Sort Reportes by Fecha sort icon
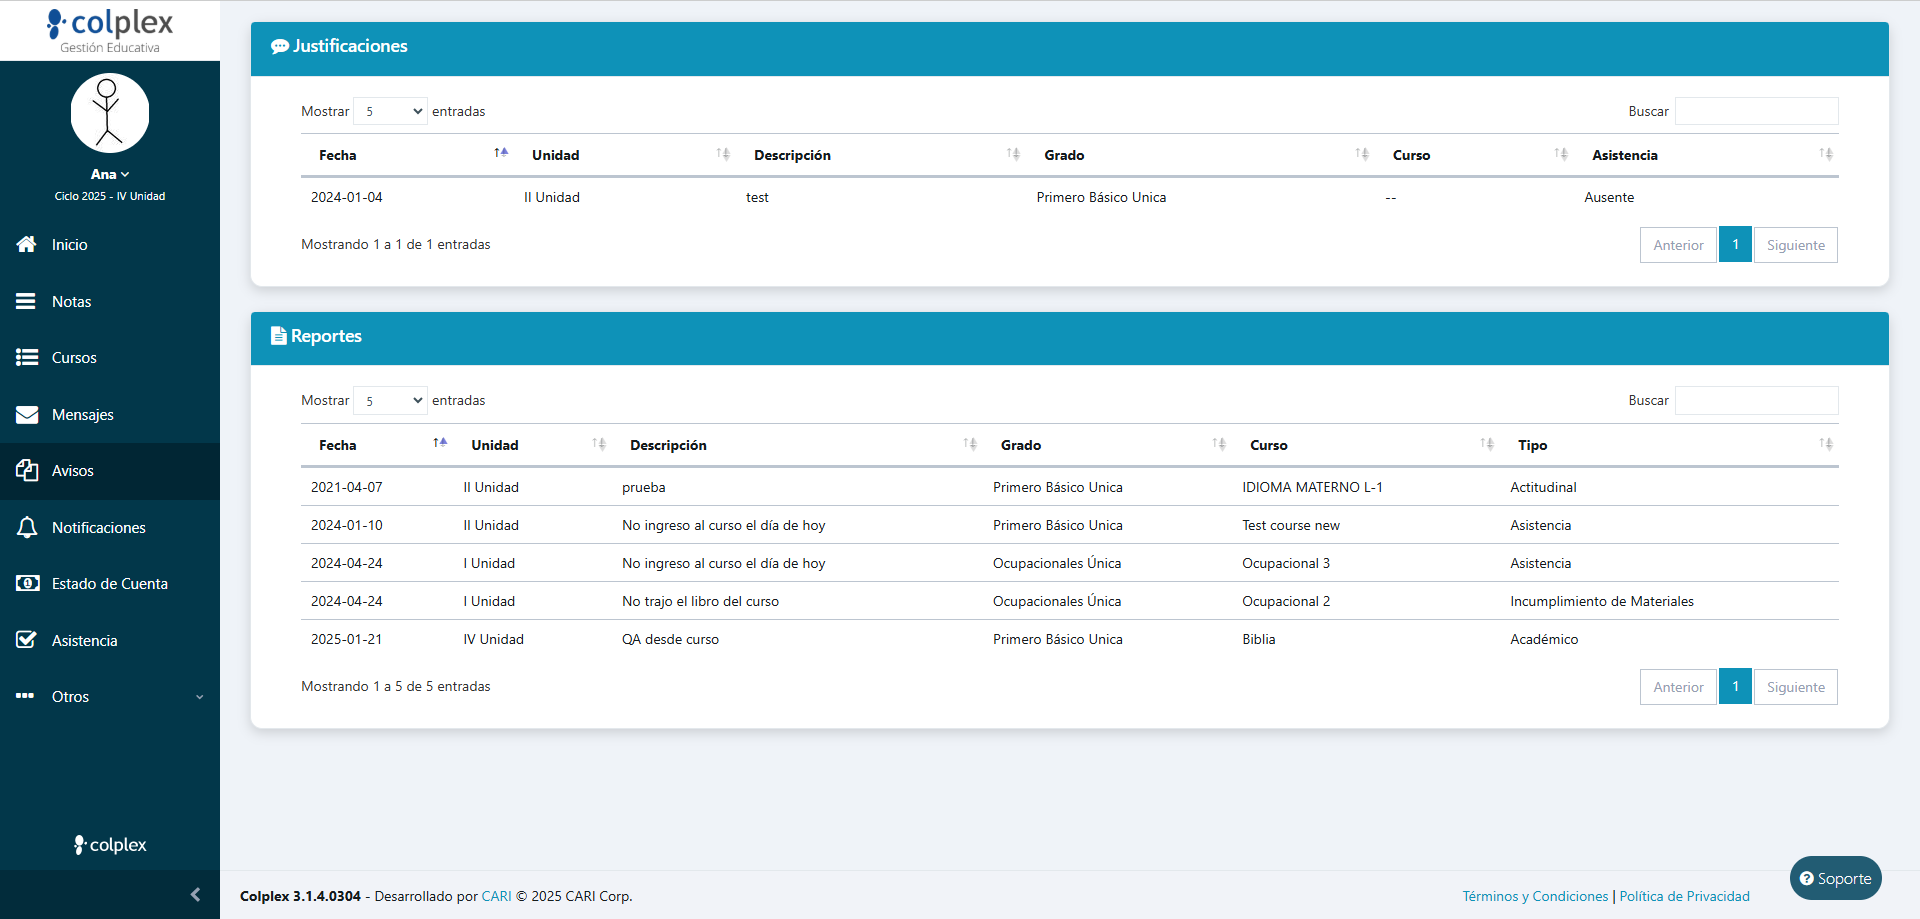Viewport: 1920px width, 919px height. pos(440,443)
